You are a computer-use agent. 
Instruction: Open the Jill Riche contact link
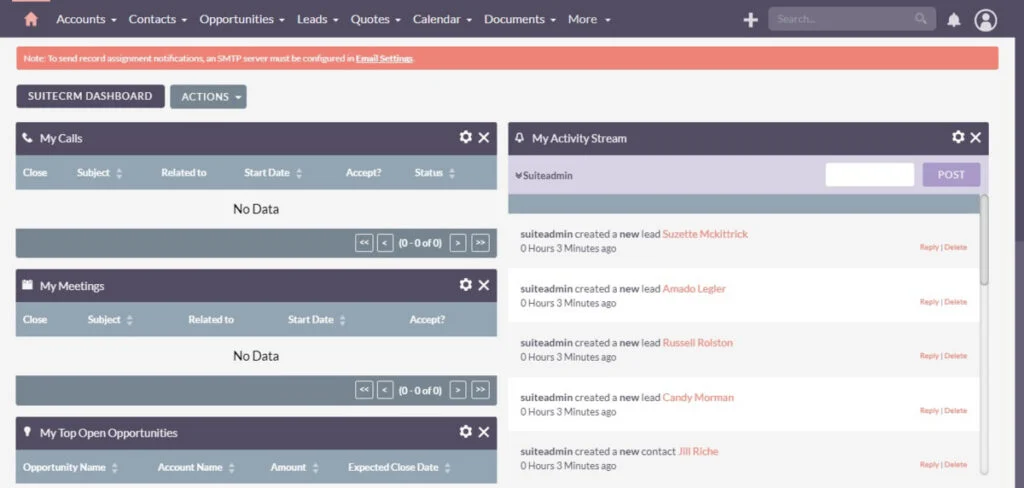coord(698,451)
